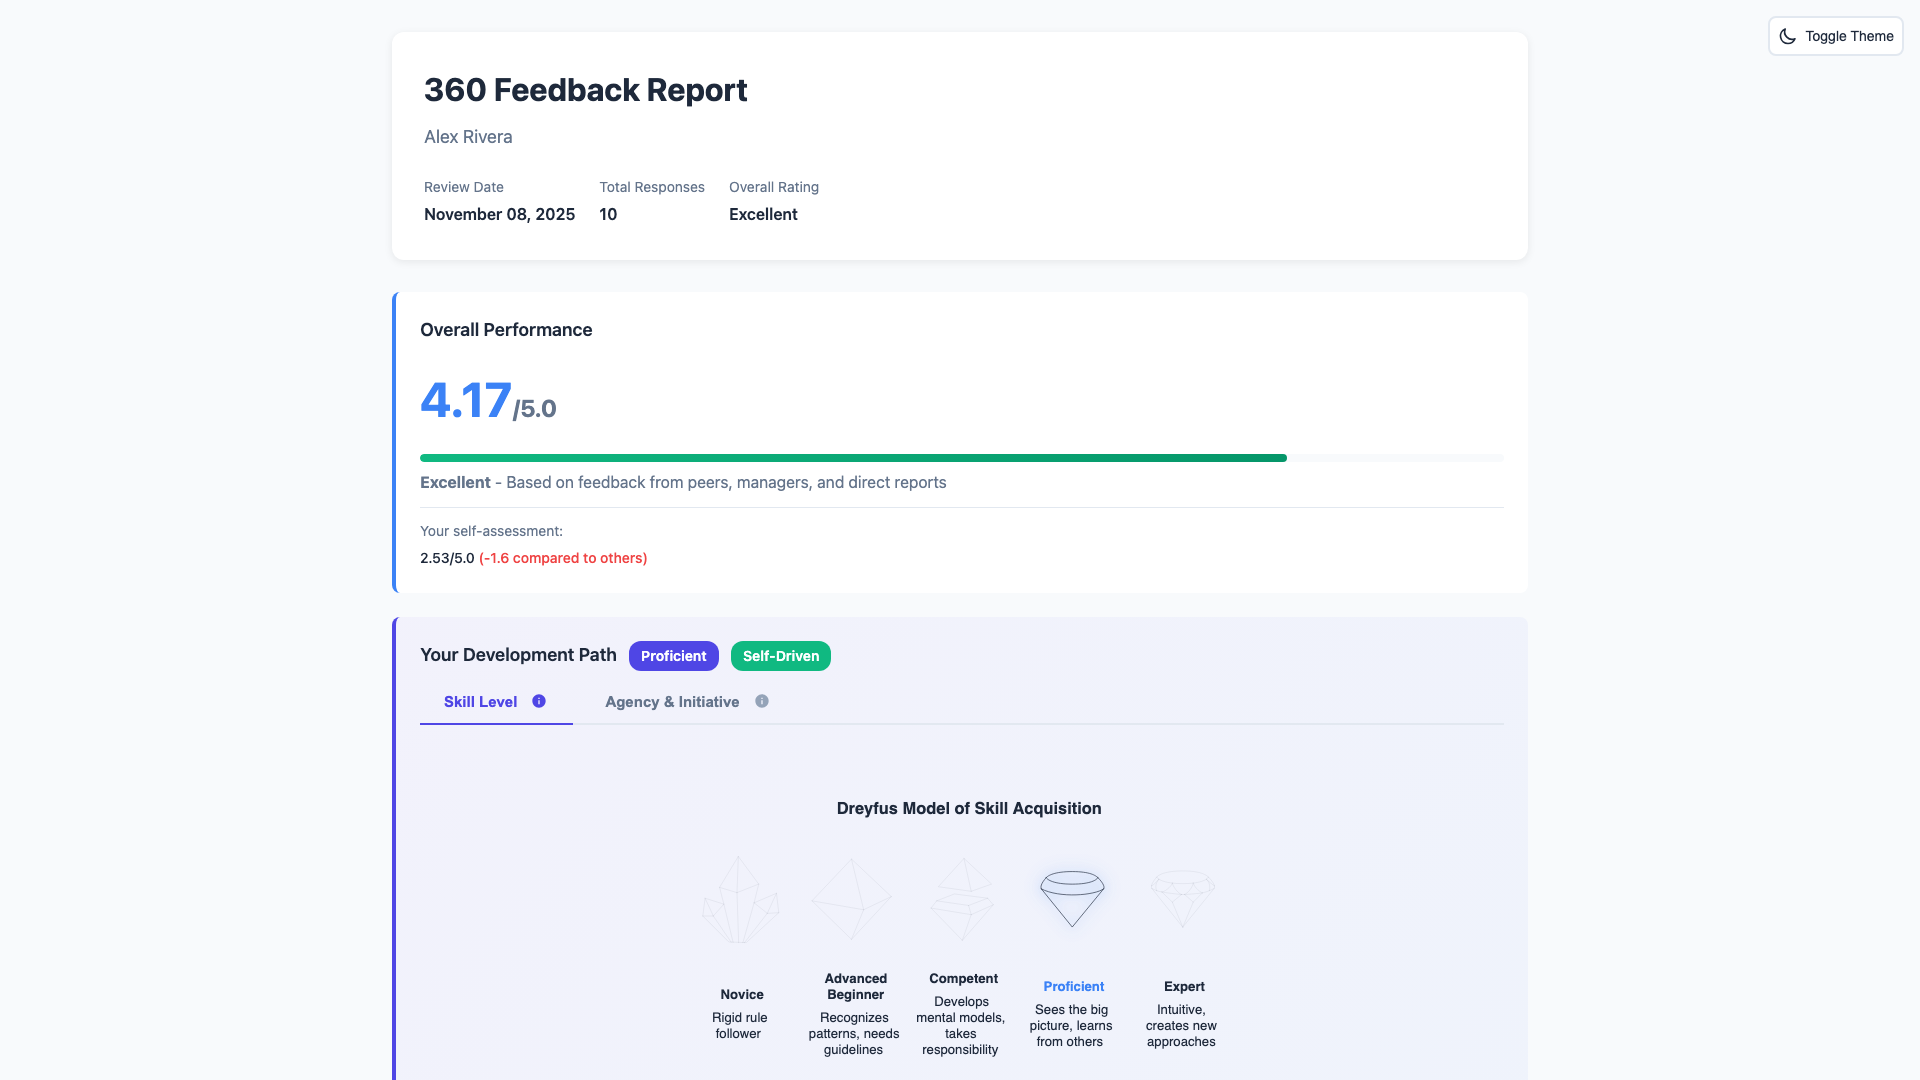Click the moon icon in Toggle Theme button
Viewport: 1920px width, 1080px height.
pos(1788,36)
